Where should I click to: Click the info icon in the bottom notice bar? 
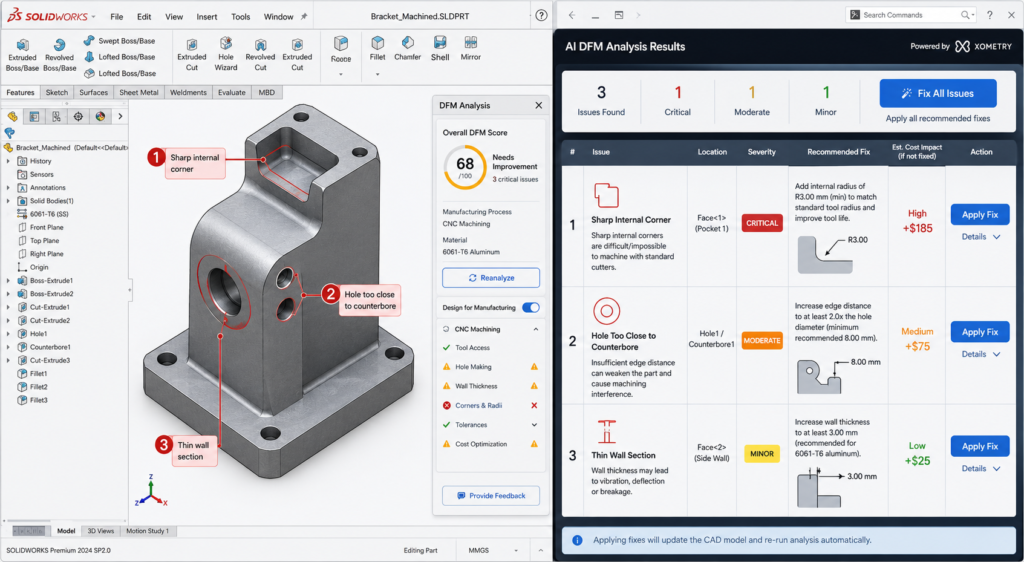pos(577,540)
